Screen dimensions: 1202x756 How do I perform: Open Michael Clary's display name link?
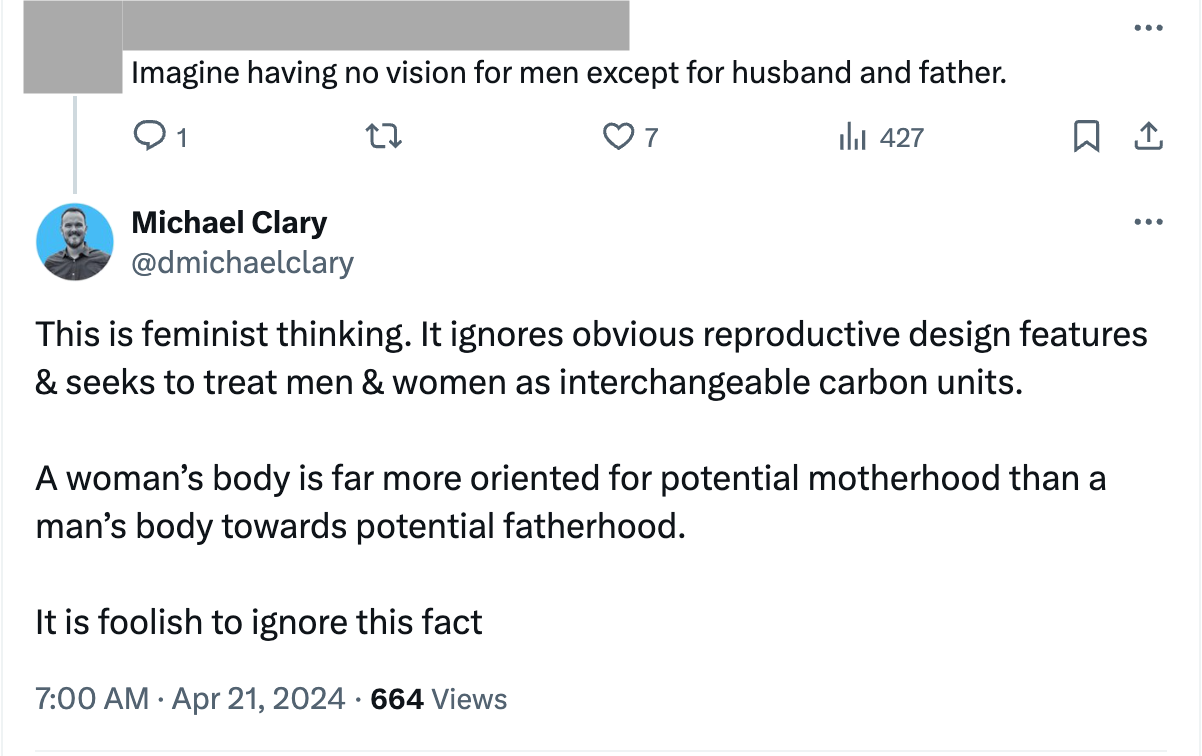pos(229,222)
